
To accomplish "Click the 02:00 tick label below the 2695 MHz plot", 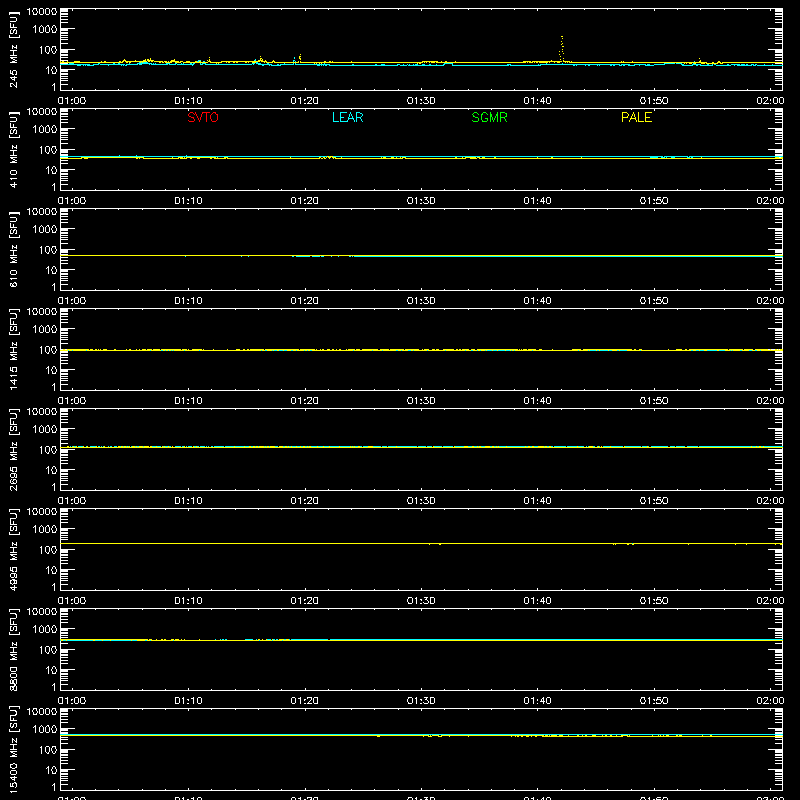I will (x=770, y=501).
